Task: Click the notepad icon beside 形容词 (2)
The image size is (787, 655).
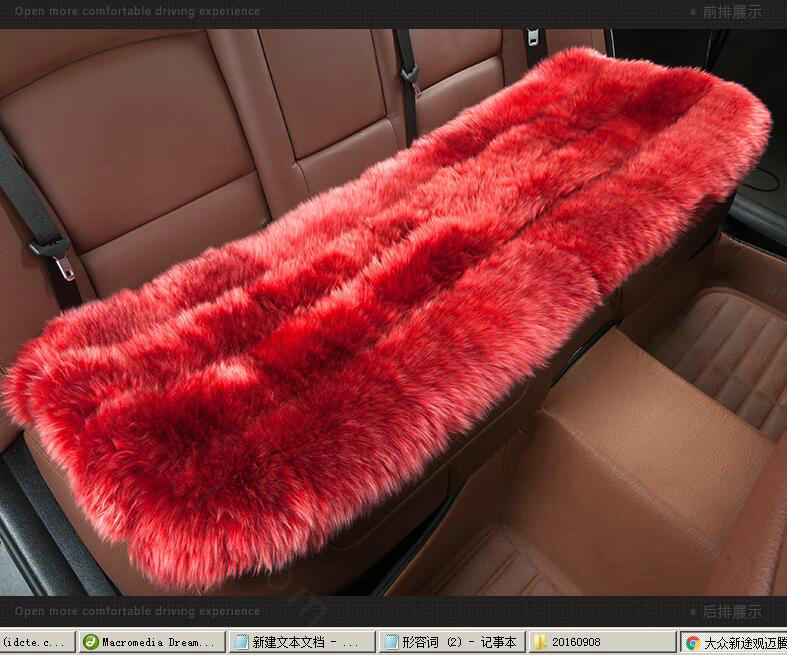Action: 391,642
